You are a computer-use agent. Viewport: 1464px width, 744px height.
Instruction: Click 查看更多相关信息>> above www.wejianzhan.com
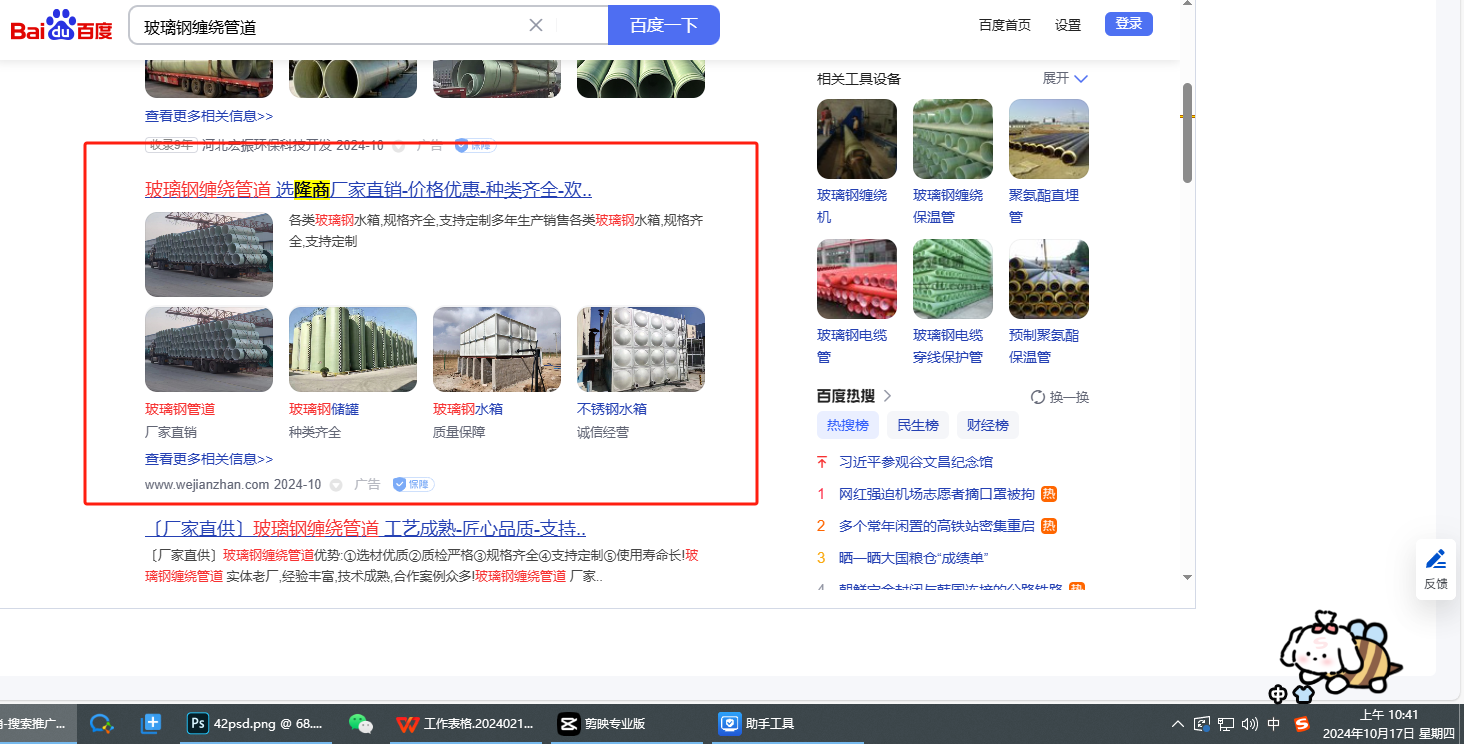(x=209, y=459)
